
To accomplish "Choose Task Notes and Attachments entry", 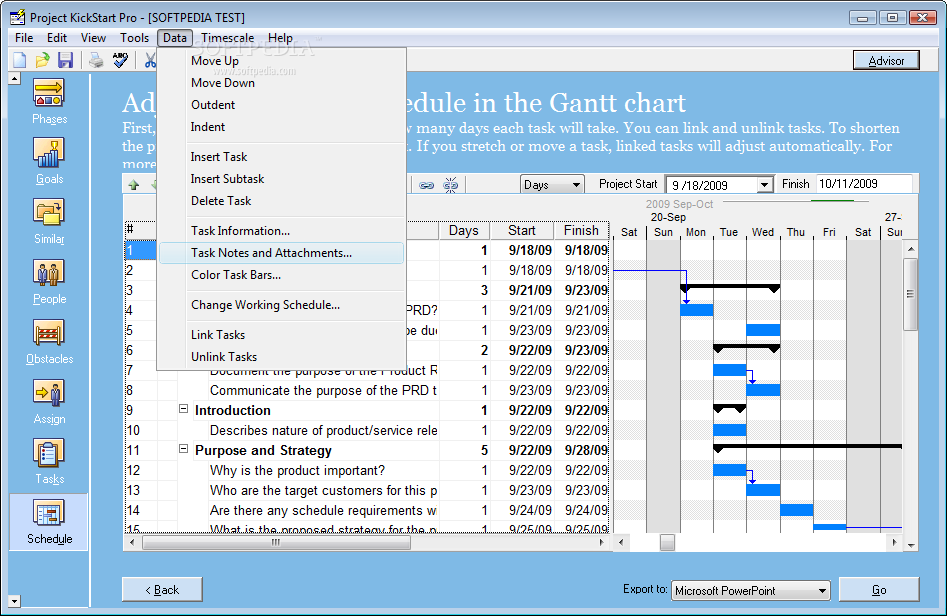I will pos(281,253).
